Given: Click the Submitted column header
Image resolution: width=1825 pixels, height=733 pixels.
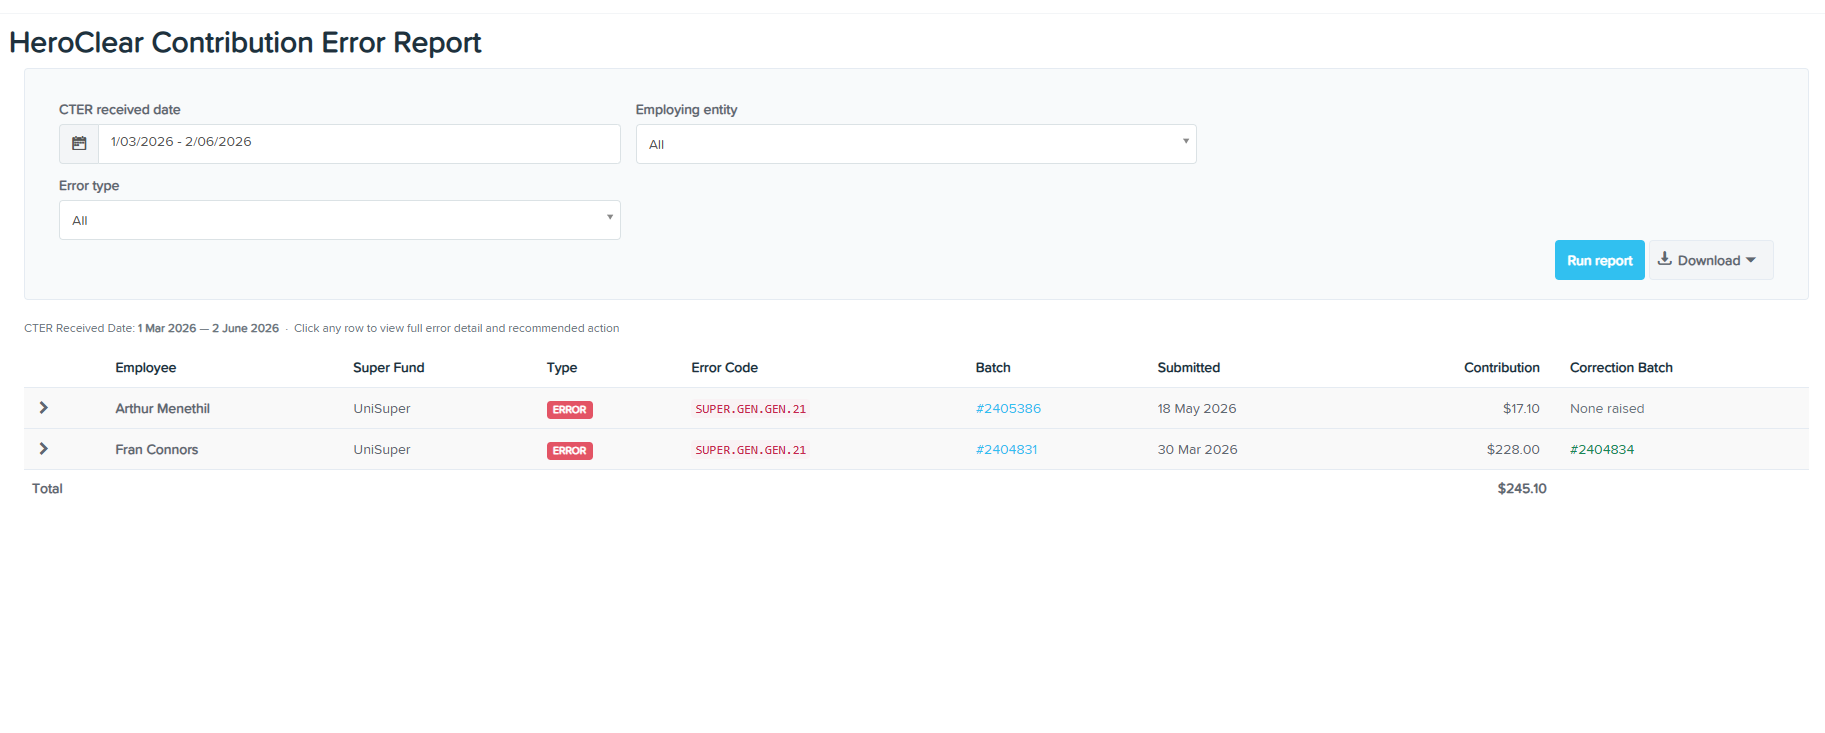Looking at the screenshot, I should coord(1189,368).
